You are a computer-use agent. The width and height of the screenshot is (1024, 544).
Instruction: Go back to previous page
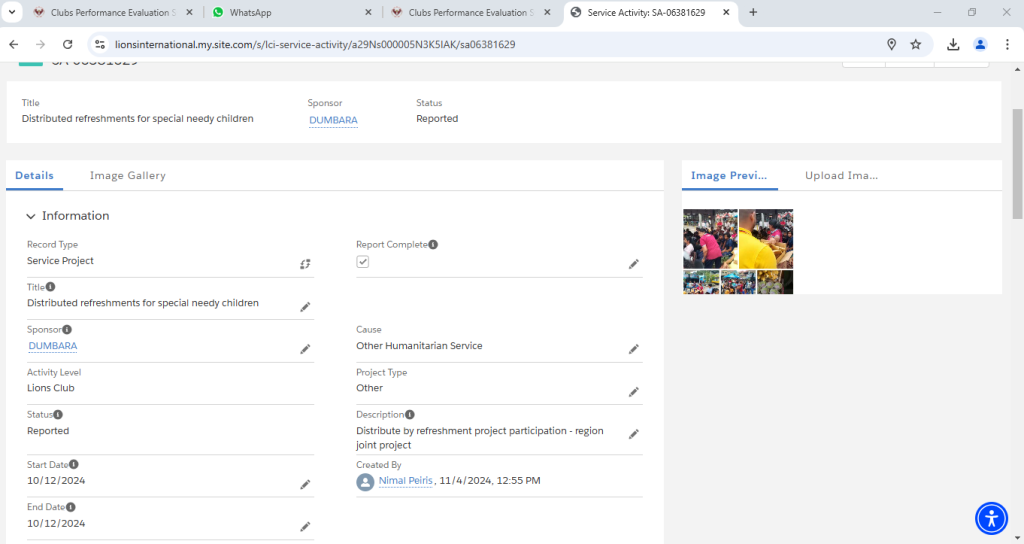point(14,44)
